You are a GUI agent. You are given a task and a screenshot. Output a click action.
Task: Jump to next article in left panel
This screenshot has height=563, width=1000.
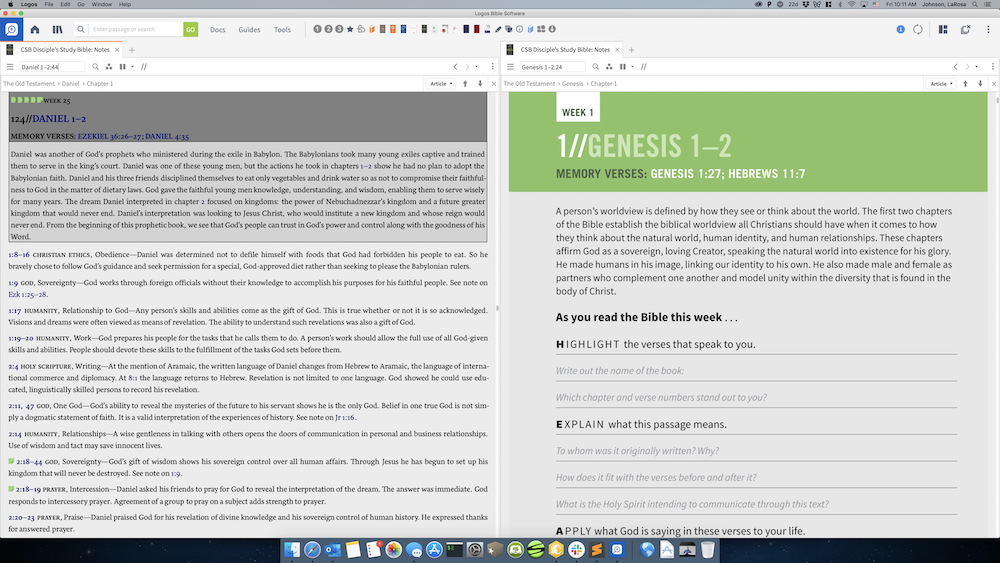[480, 84]
